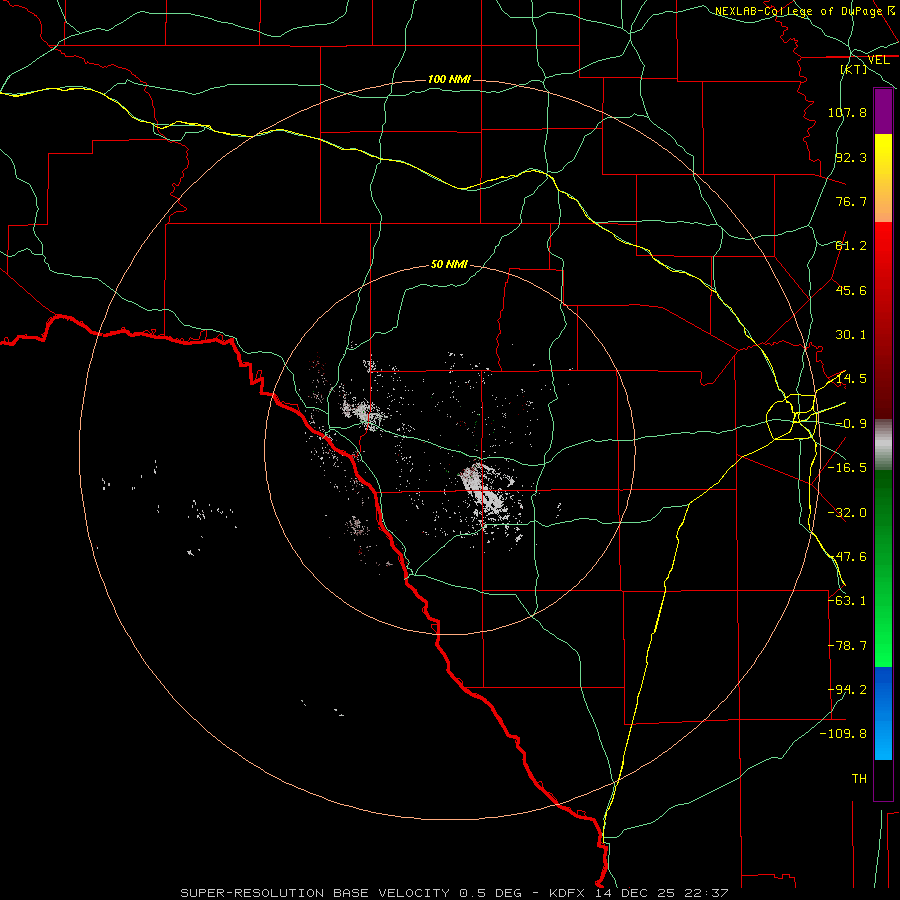The height and width of the screenshot is (900, 900).
Task: Click the 50 NMI range ring label
Action: 449,265
